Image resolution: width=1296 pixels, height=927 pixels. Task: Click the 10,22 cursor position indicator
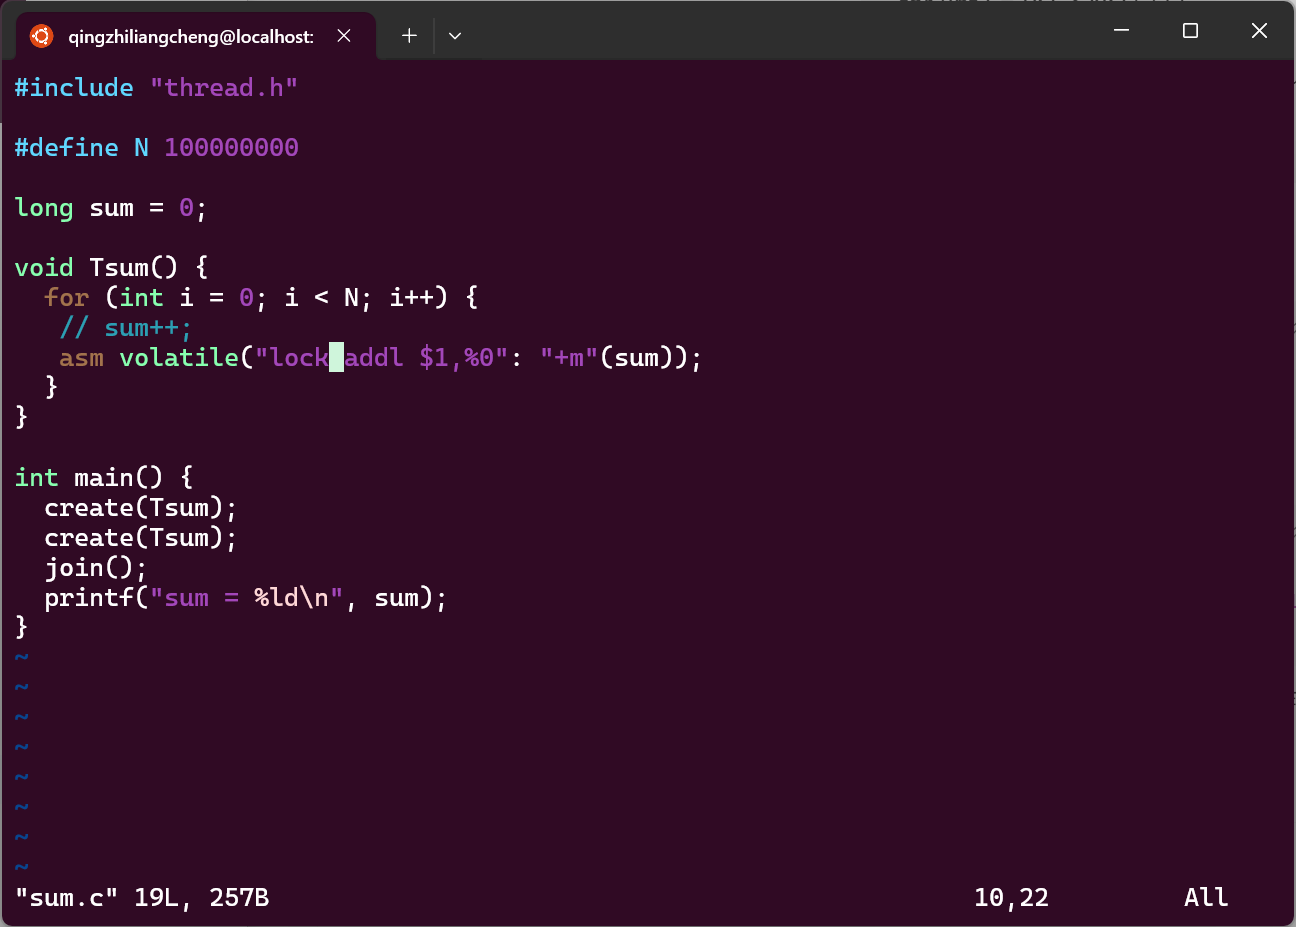tap(1011, 898)
